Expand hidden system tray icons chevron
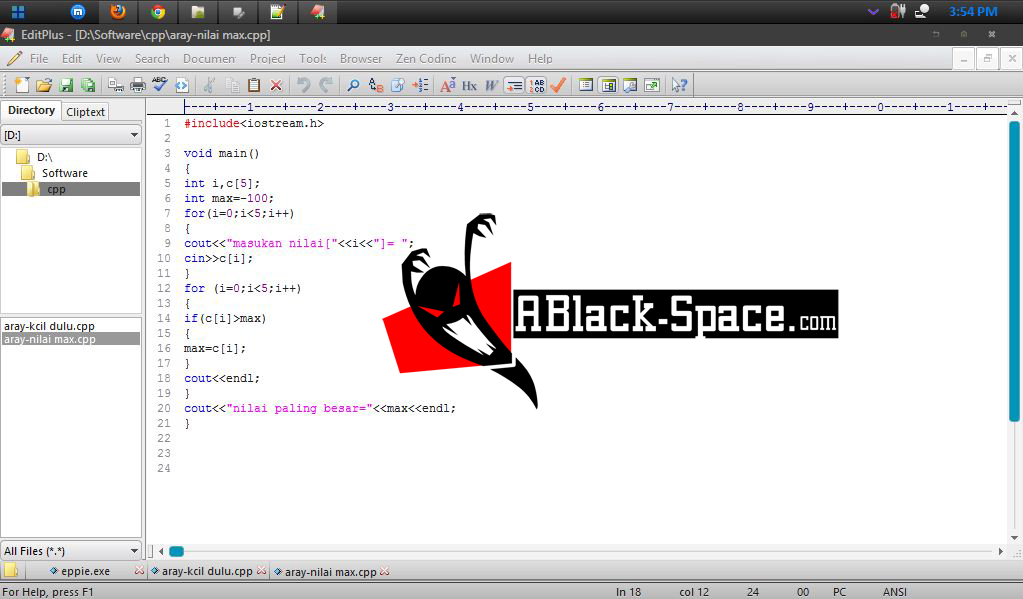Viewport: 1023px width, 599px height. [x=873, y=12]
